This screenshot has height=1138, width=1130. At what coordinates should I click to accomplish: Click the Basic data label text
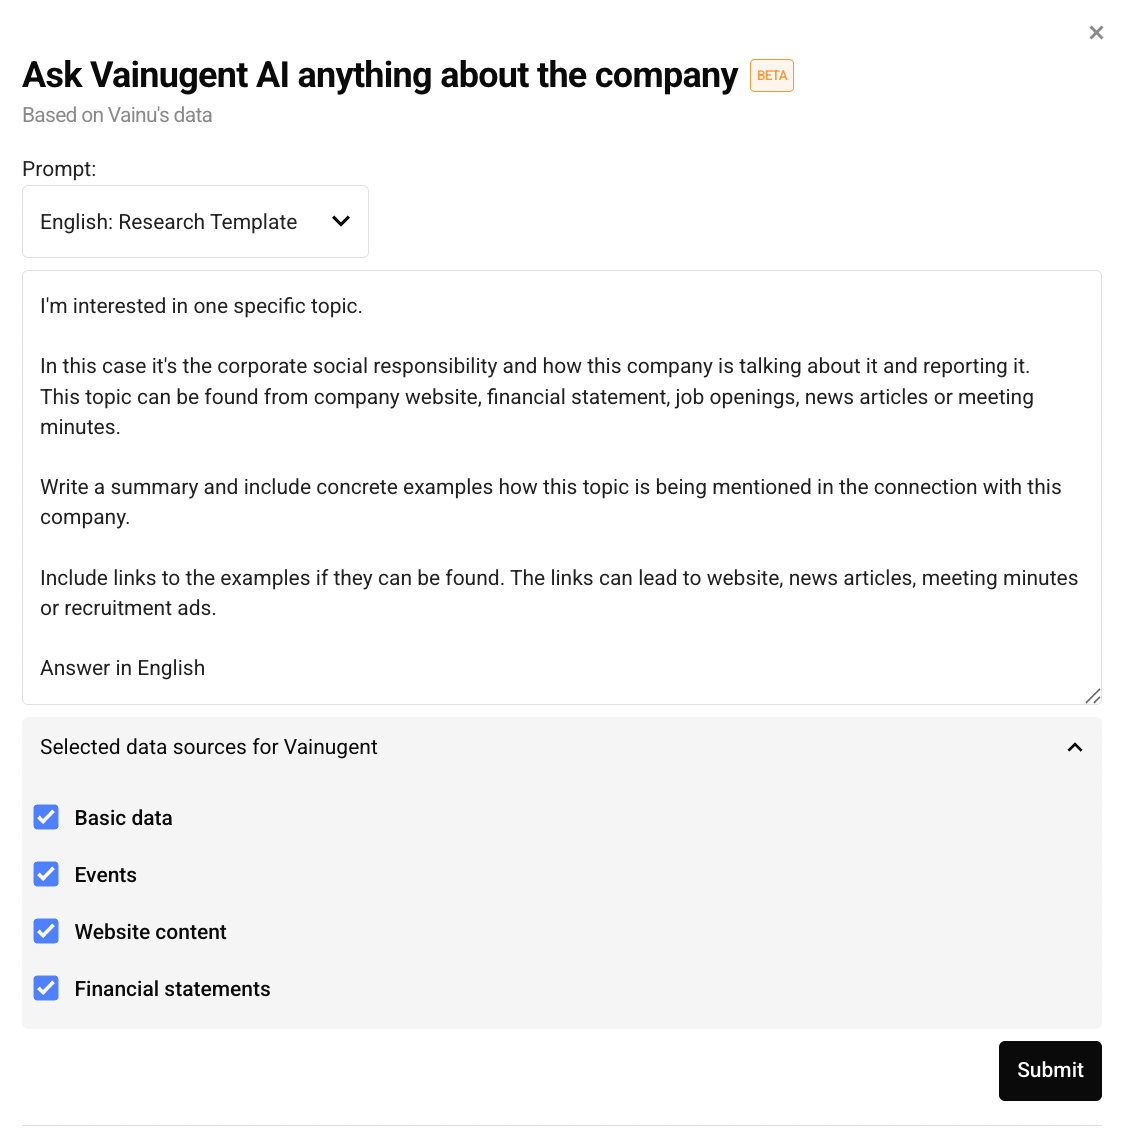[x=124, y=818]
